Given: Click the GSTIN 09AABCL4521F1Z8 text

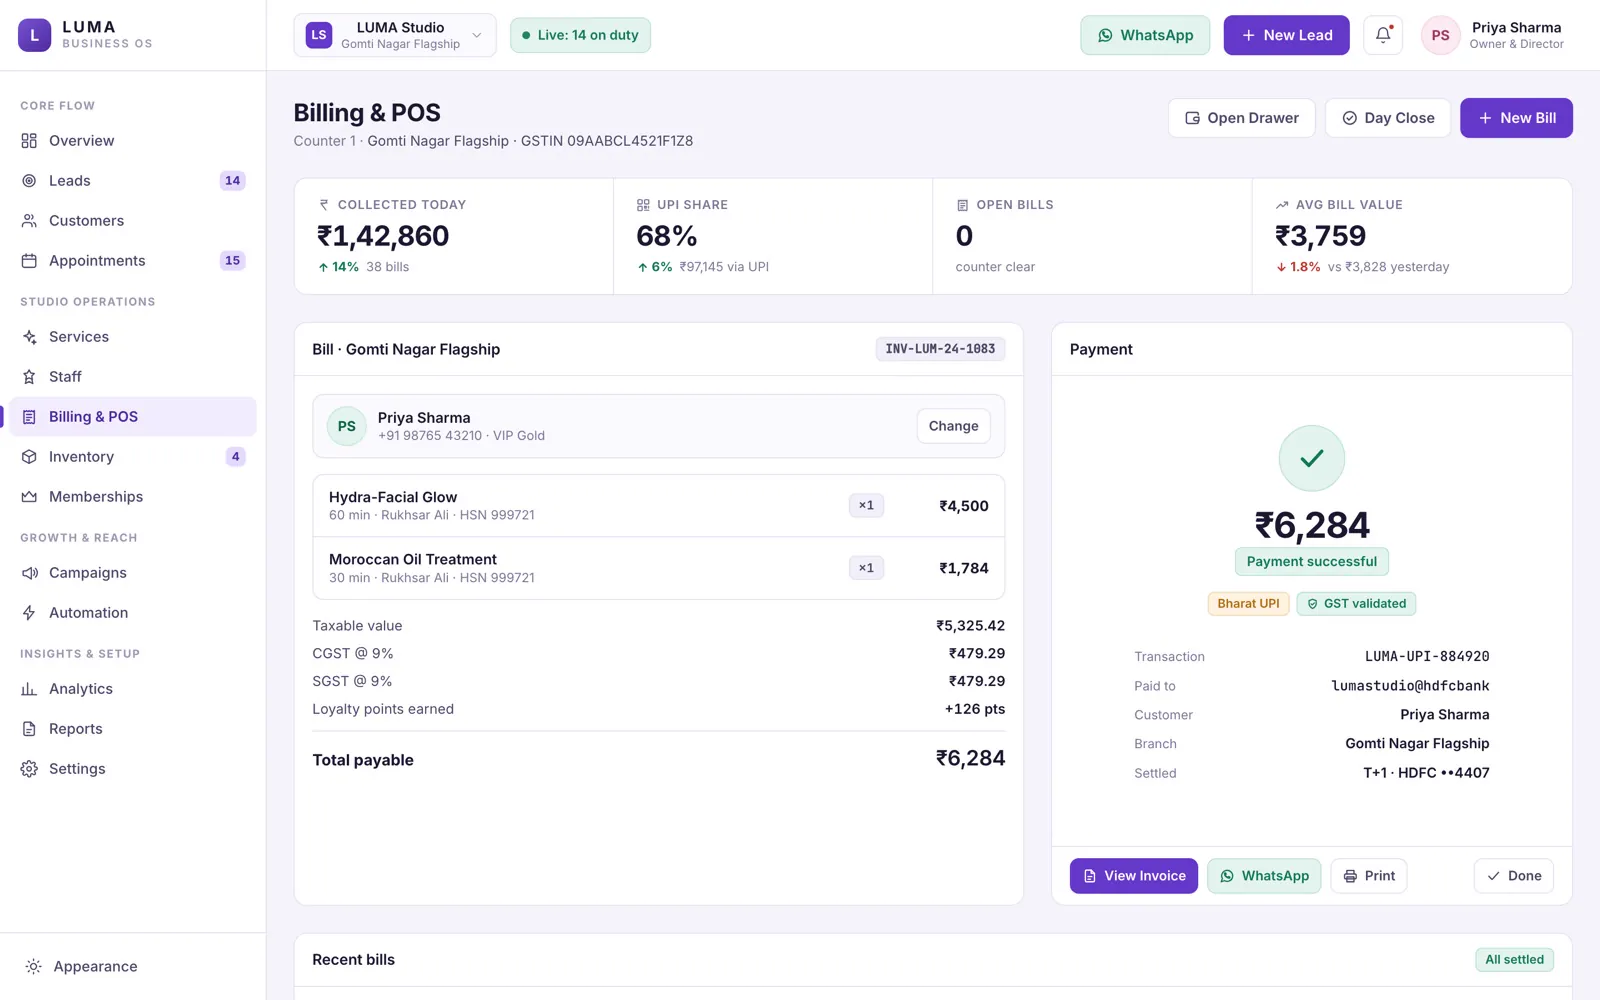Looking at the screenshot, I should pyautogui.click(x=607, y=141).
